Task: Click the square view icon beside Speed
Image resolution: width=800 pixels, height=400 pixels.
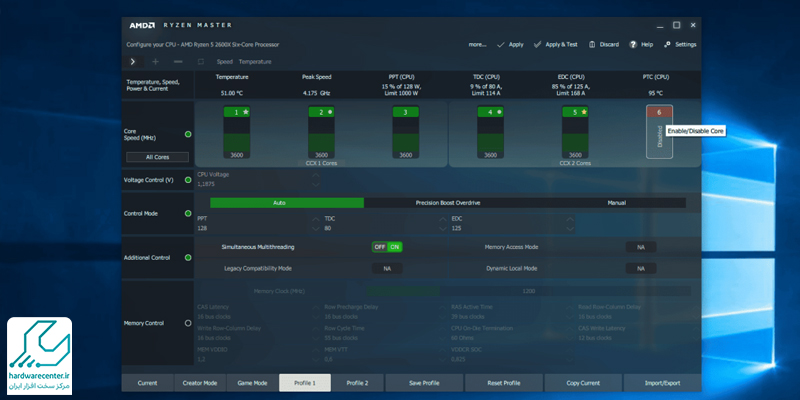Action: [x=201, y=62]
